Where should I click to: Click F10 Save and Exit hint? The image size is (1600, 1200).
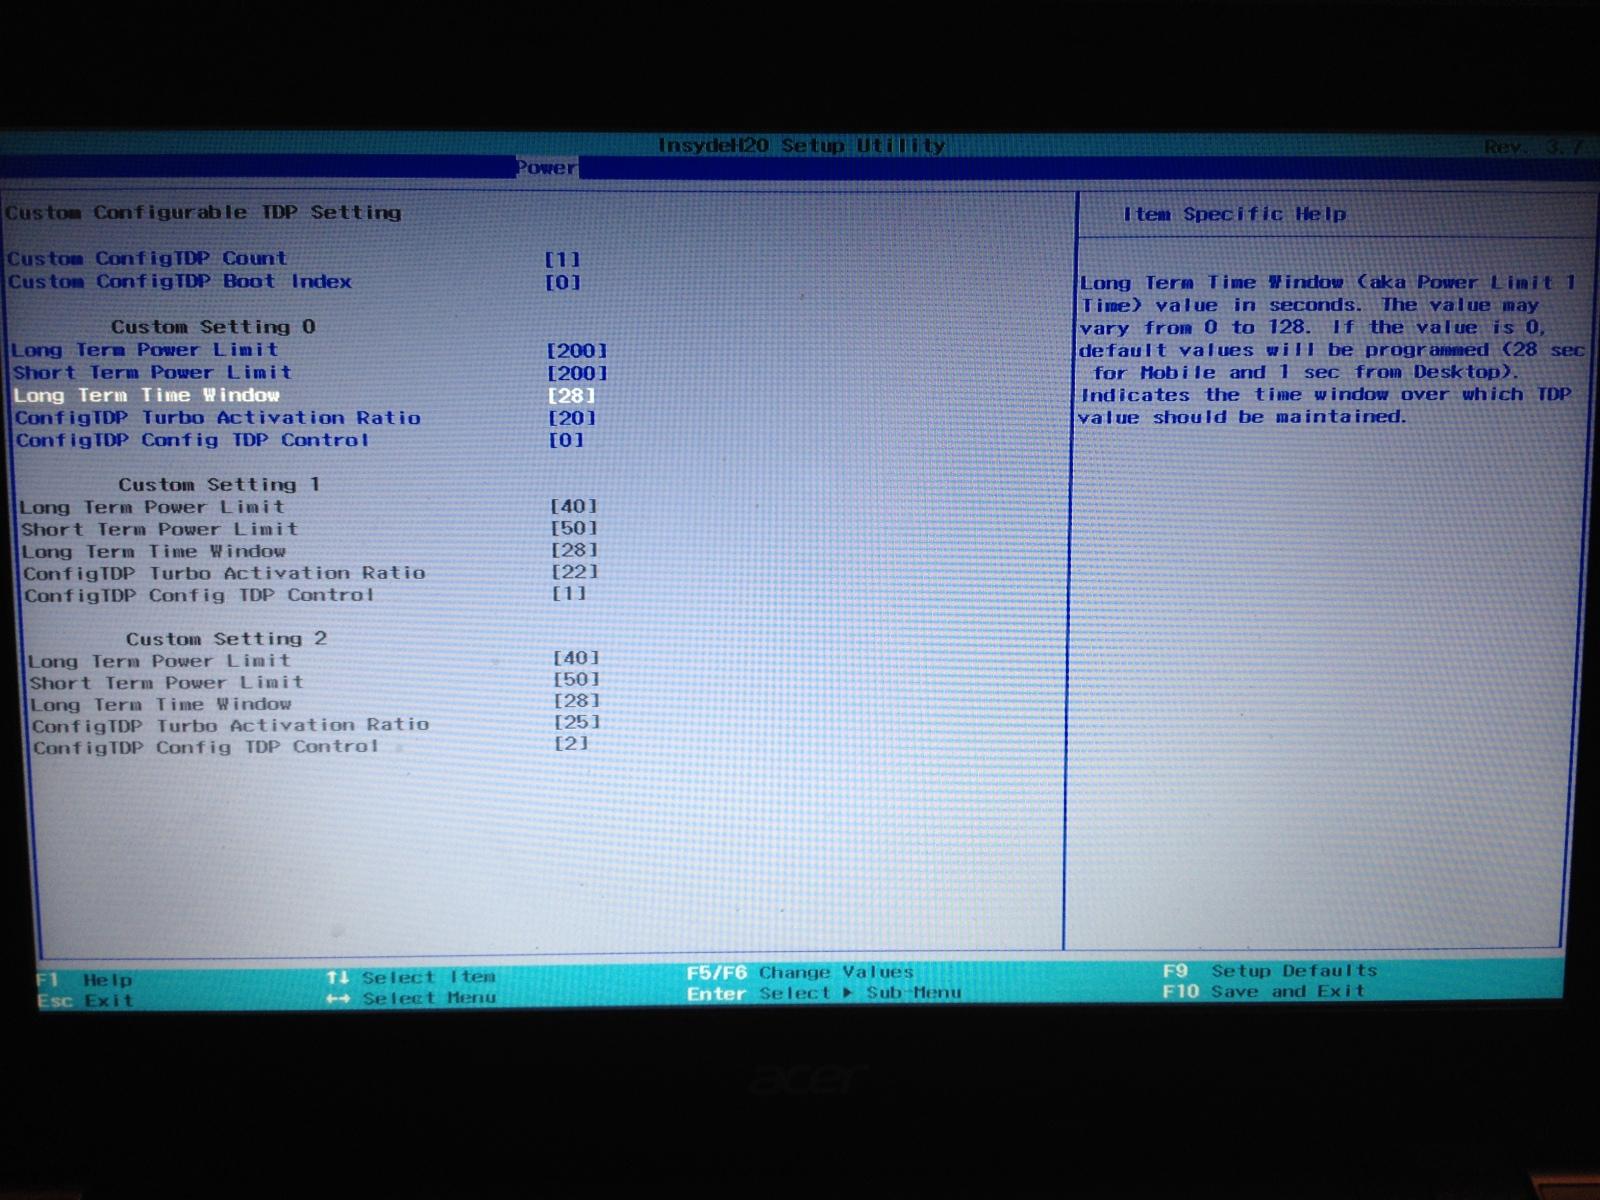pyautogui.click(x=1264, y=991)
